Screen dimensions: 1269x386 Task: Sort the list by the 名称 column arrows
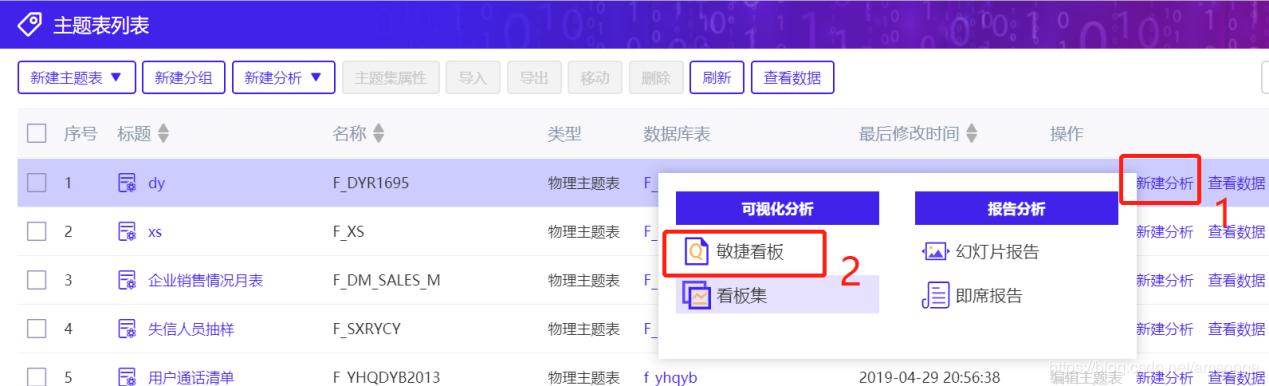click(379, 134)
